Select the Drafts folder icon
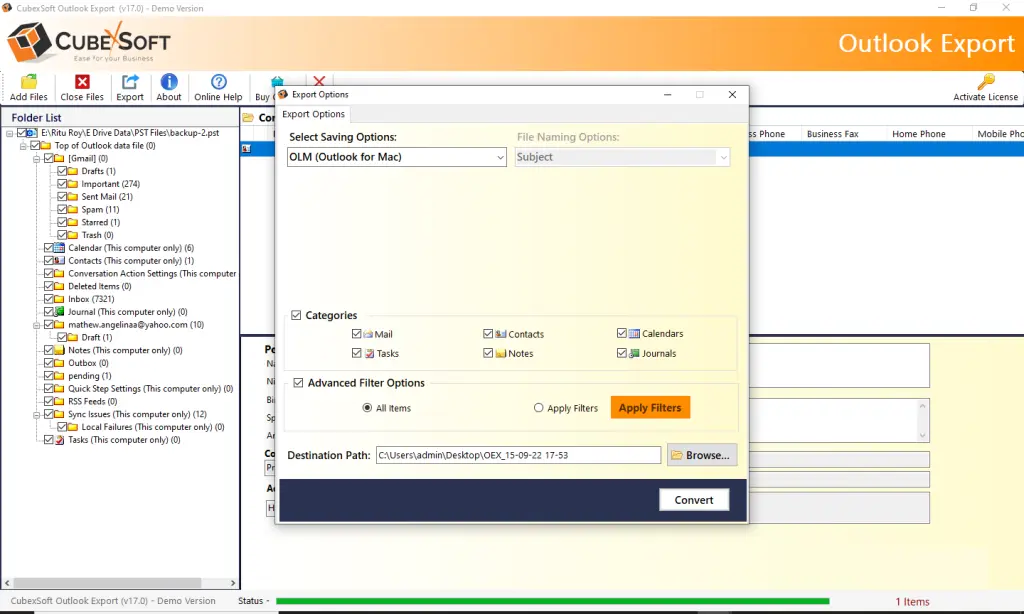Viewport: 1024px width, 614px height. [72, 171]
